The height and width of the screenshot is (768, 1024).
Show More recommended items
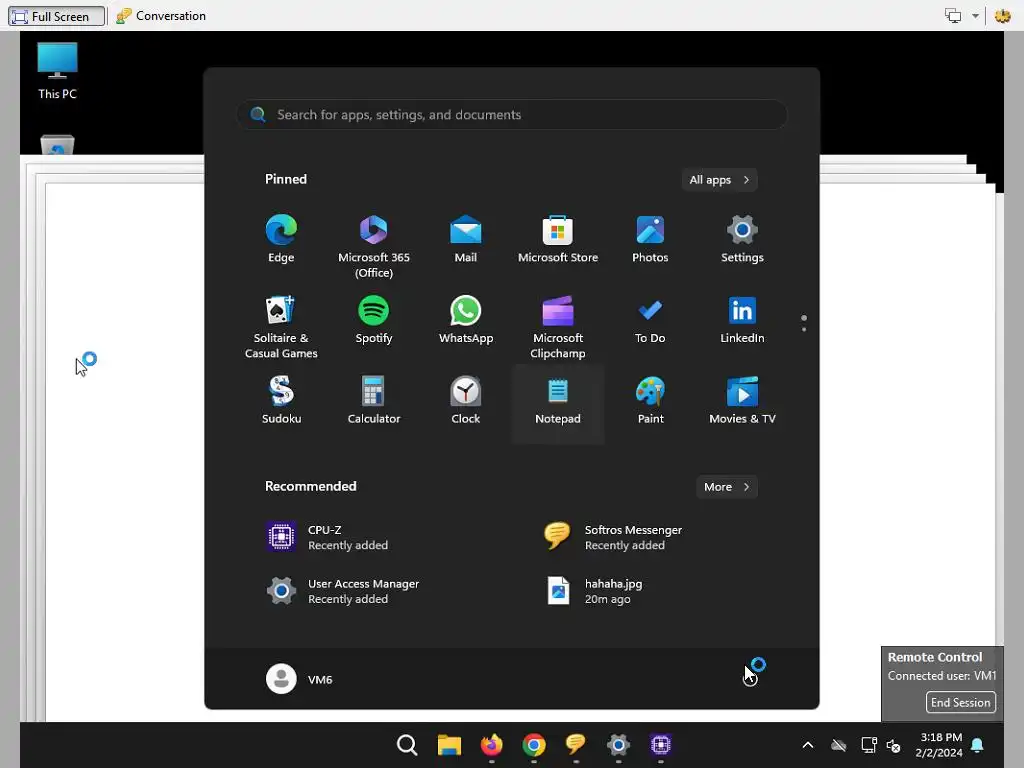(x=727, y=487)
